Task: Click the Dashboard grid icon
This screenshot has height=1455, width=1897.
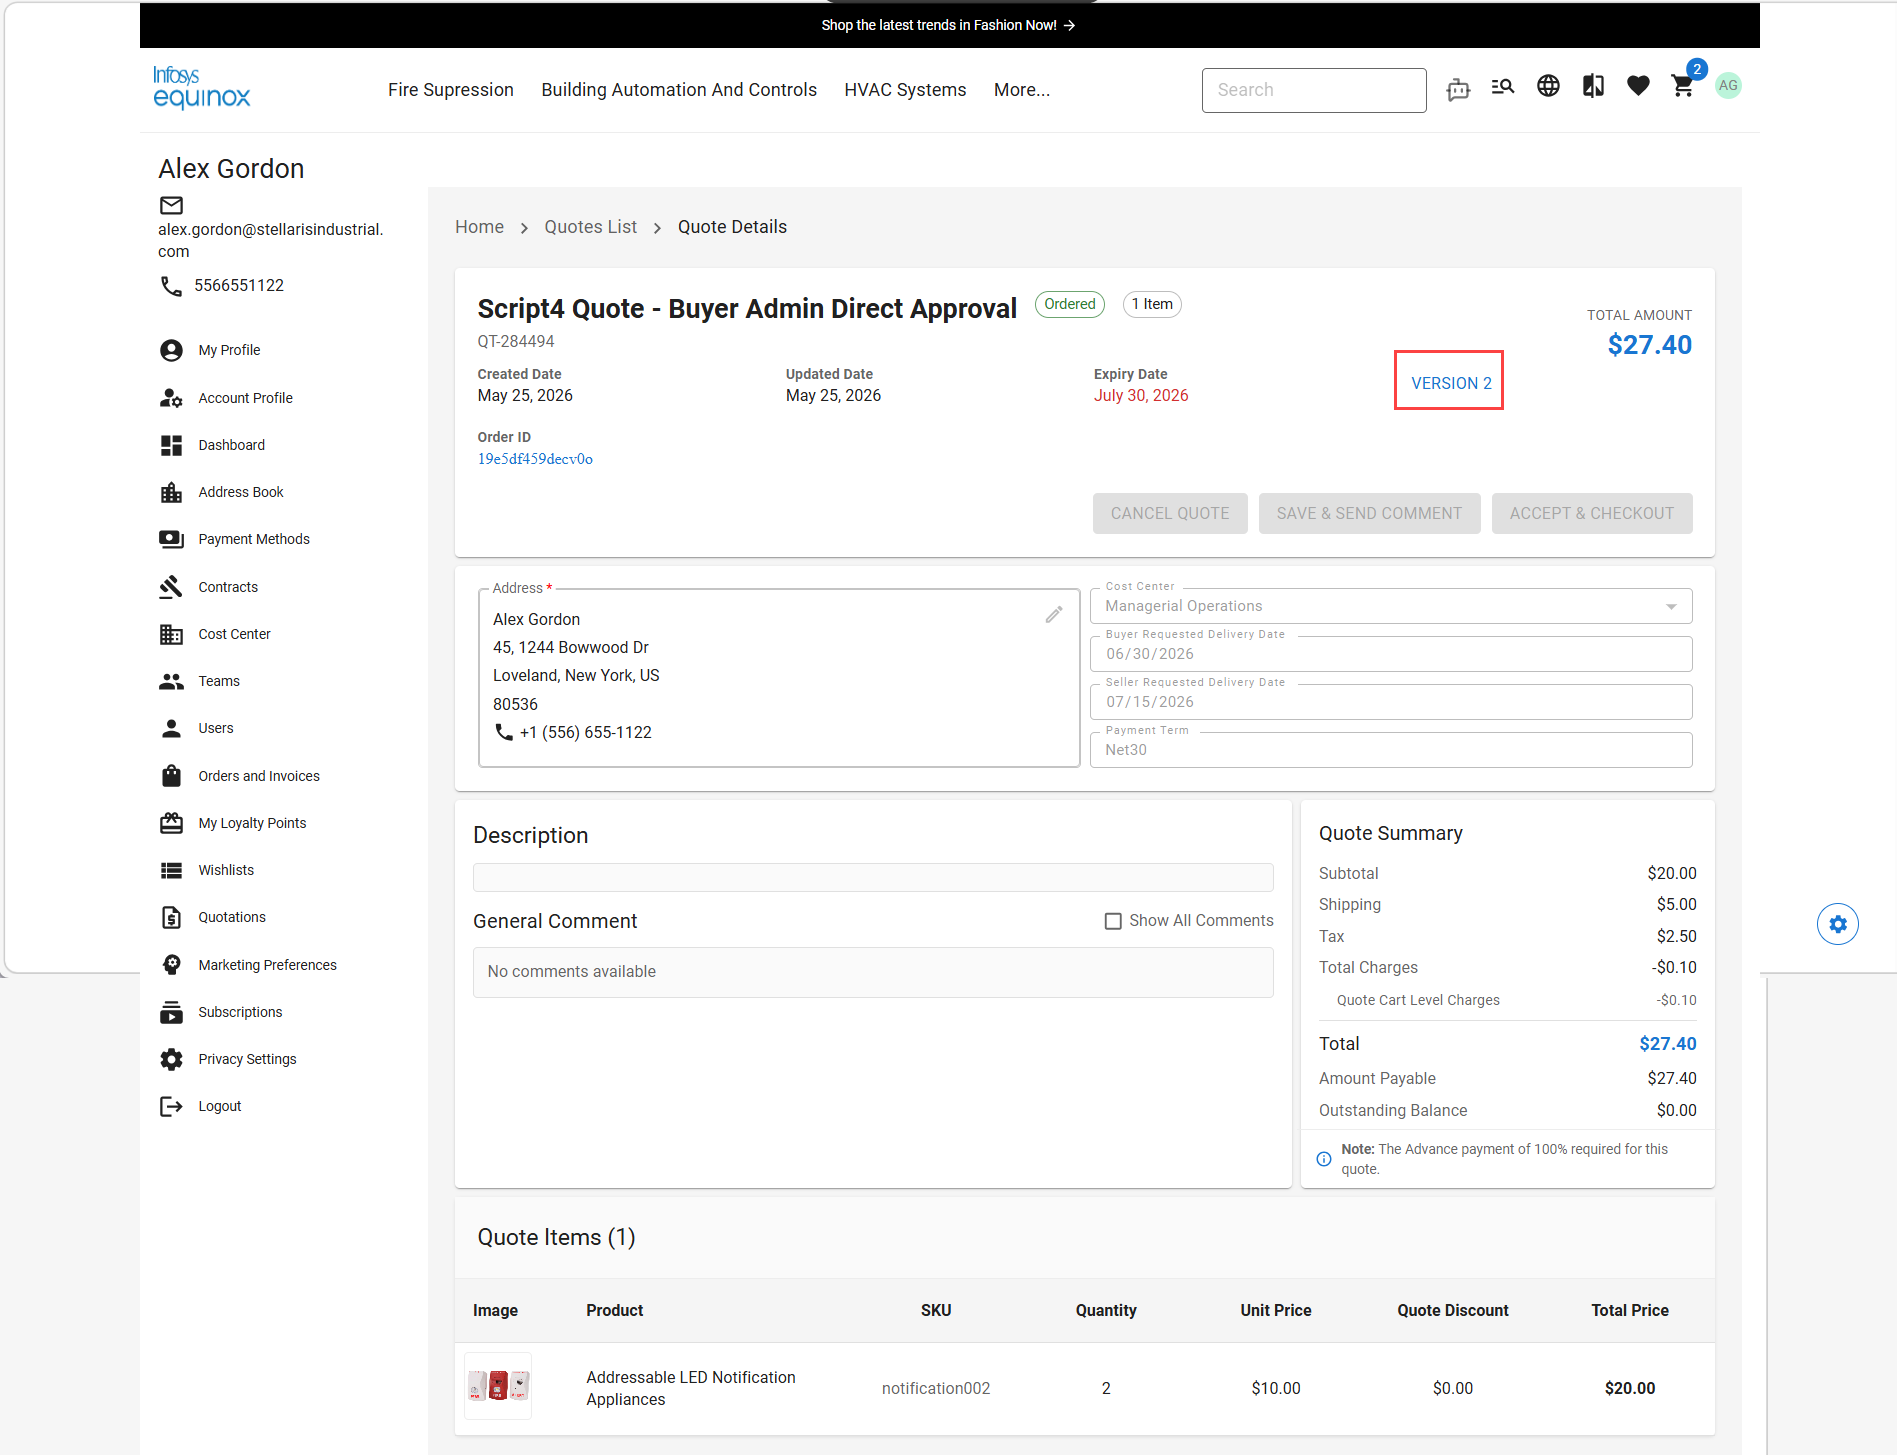Action: (171, 445)
